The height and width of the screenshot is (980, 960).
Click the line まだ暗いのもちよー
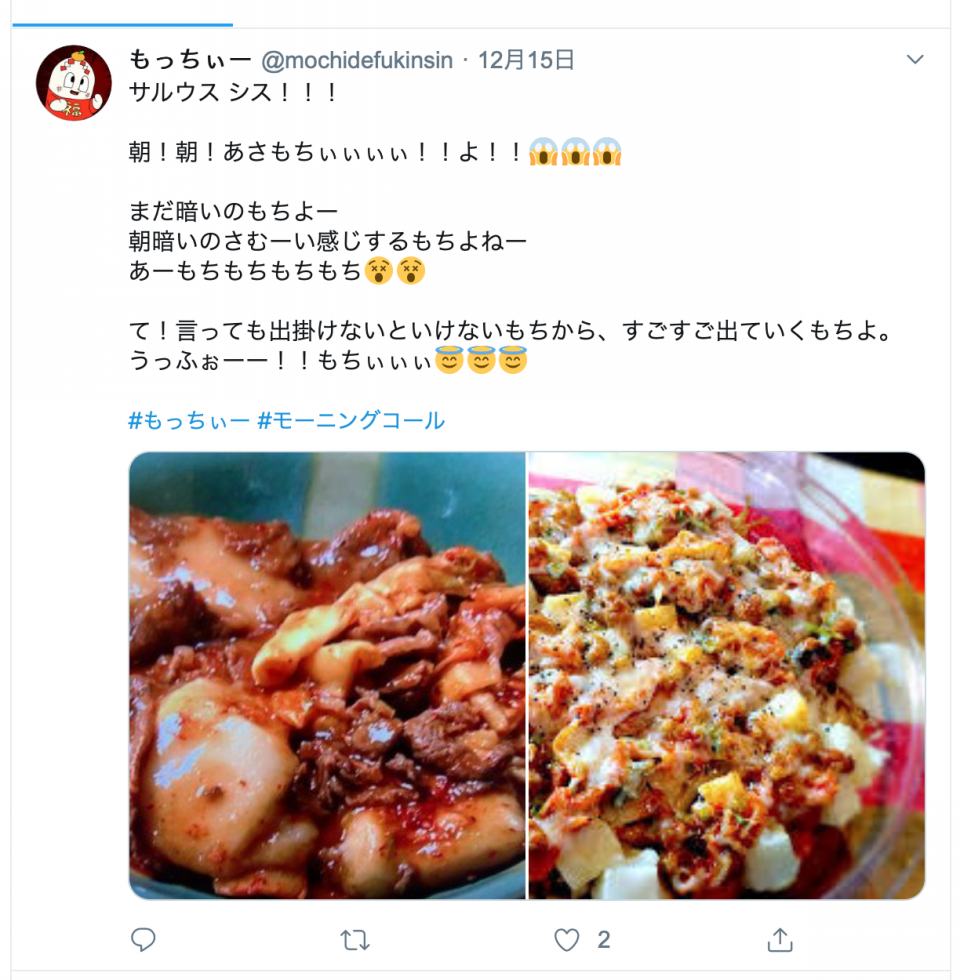233,211
